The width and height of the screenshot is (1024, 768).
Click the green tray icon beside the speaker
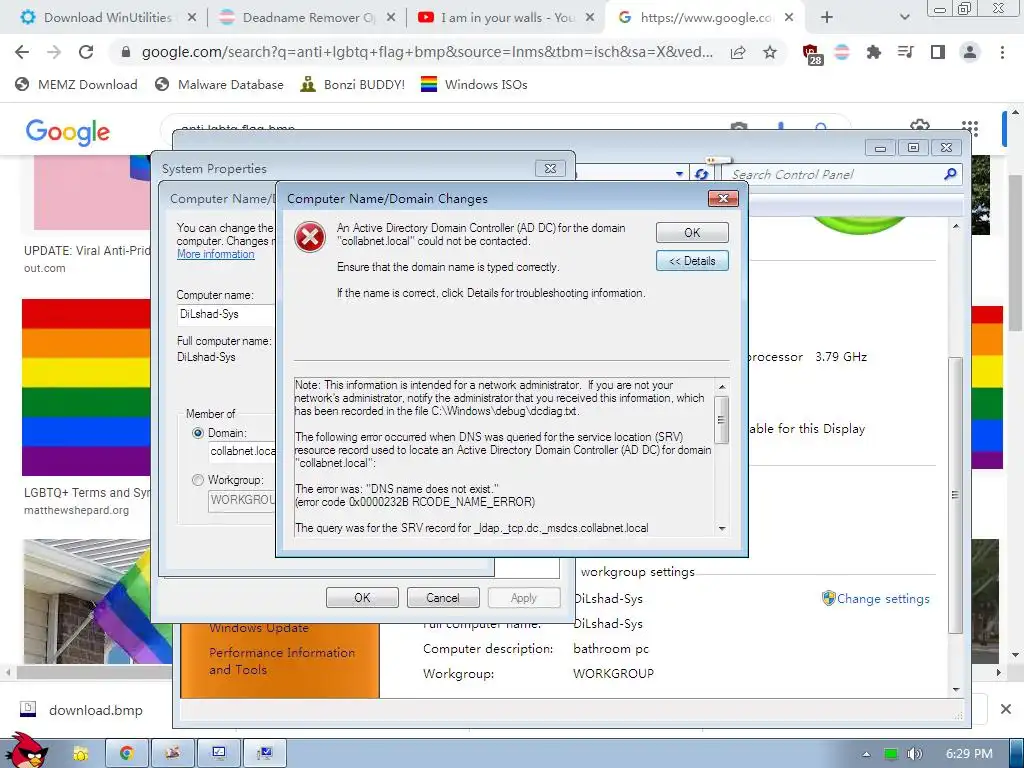tap(891, 754)
